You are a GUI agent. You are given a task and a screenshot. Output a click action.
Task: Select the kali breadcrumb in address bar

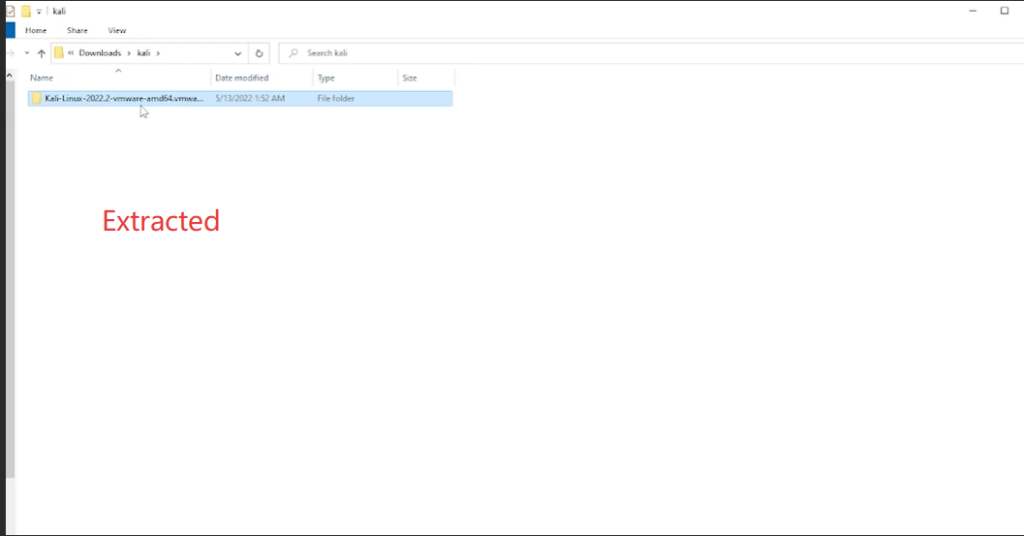144,53
